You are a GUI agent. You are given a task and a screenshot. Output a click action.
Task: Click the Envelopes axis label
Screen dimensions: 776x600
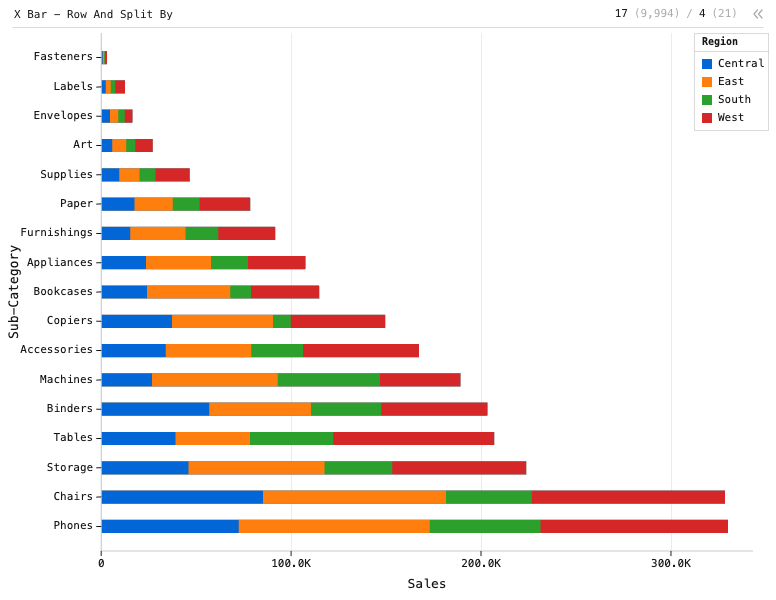click(x=63, y=115)
